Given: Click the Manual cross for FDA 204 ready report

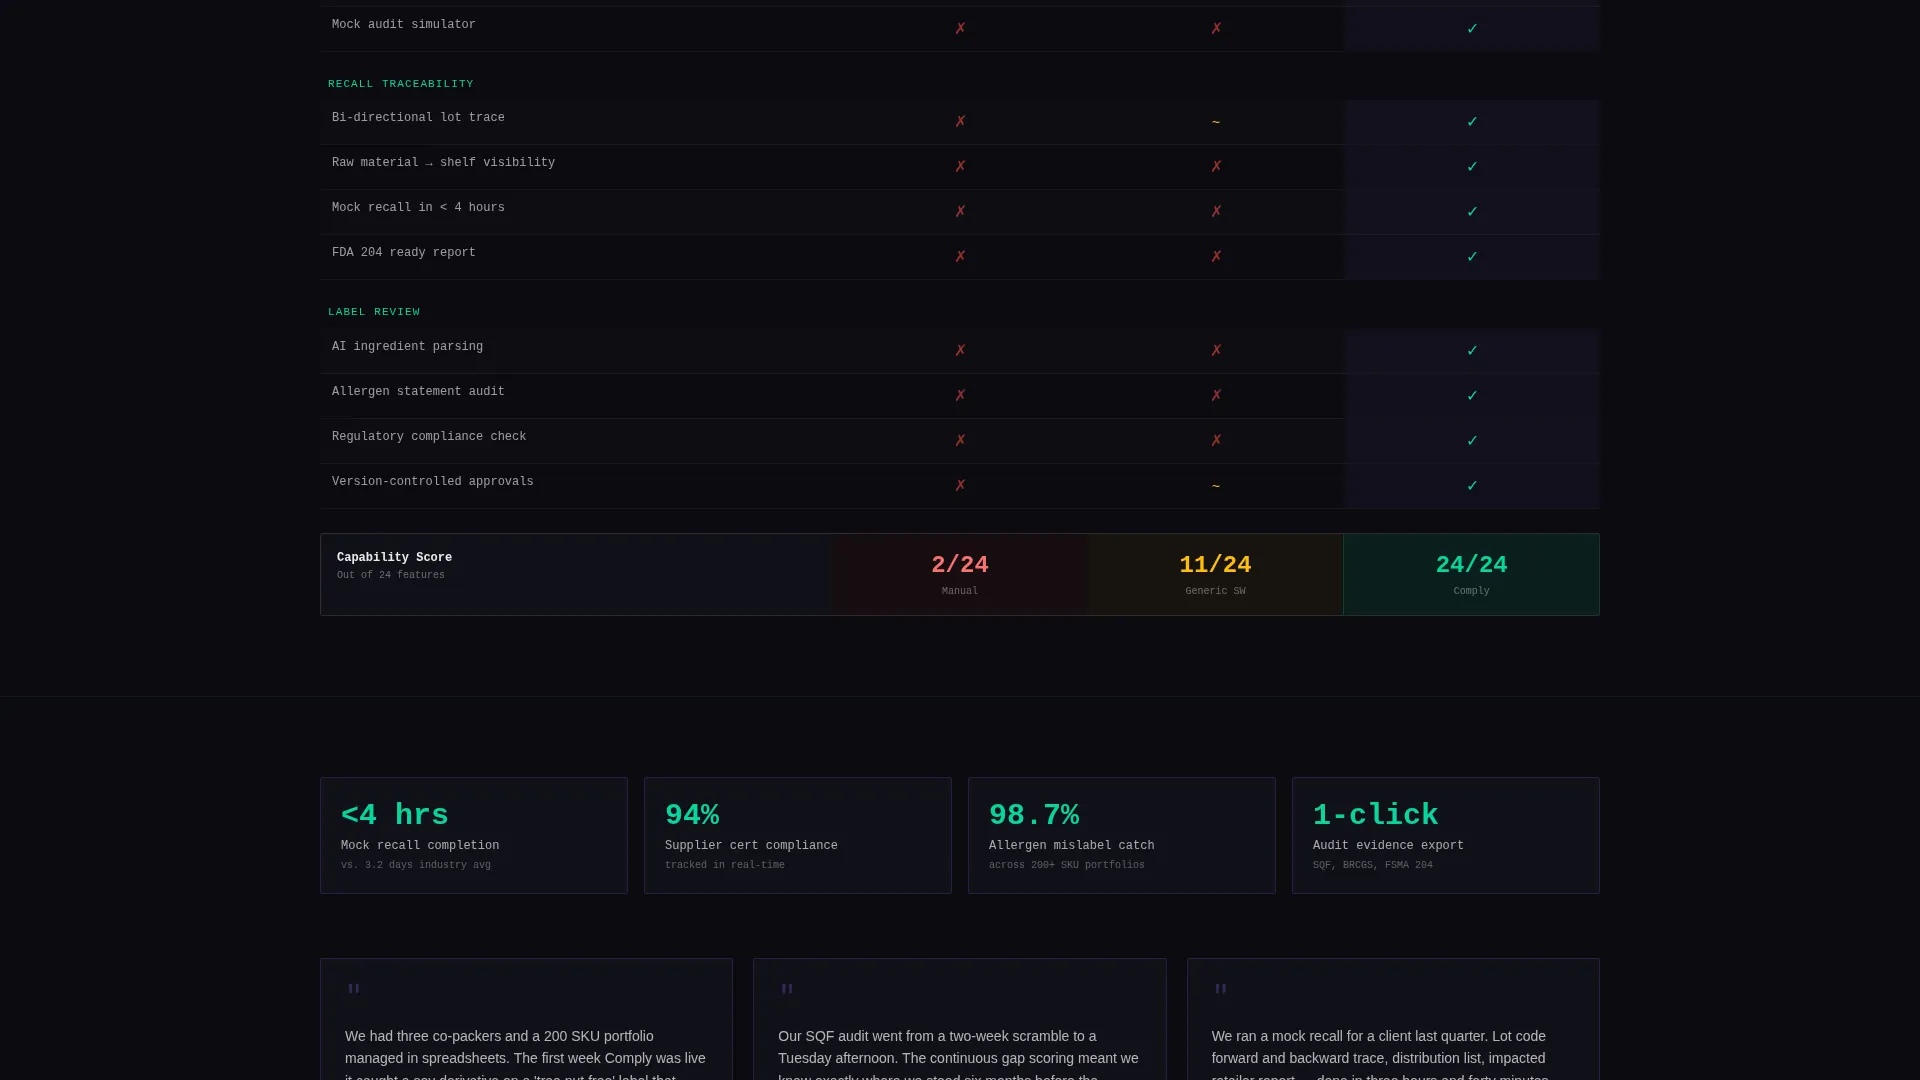Looking at the screenshot, I should pos(960,257).
